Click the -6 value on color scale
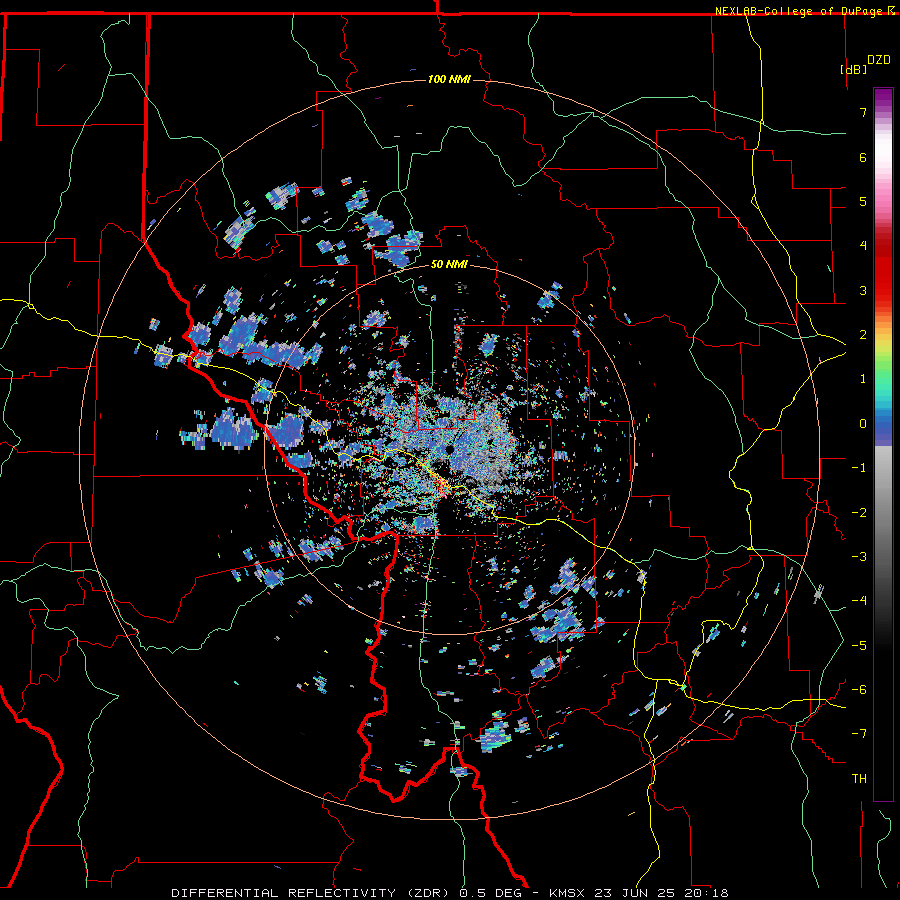The image size is (900, 900). [859, 690]
